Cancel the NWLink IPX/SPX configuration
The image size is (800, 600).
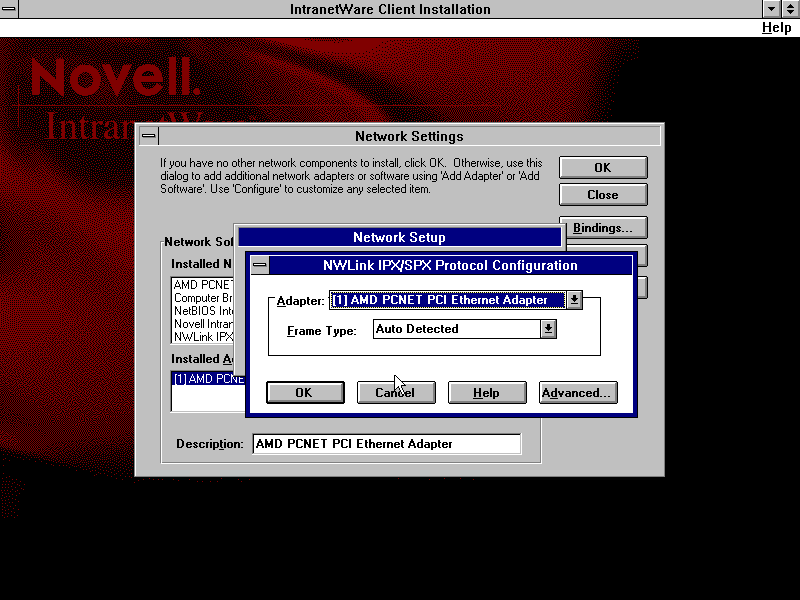pyautogui.click(x=396, y=392)
